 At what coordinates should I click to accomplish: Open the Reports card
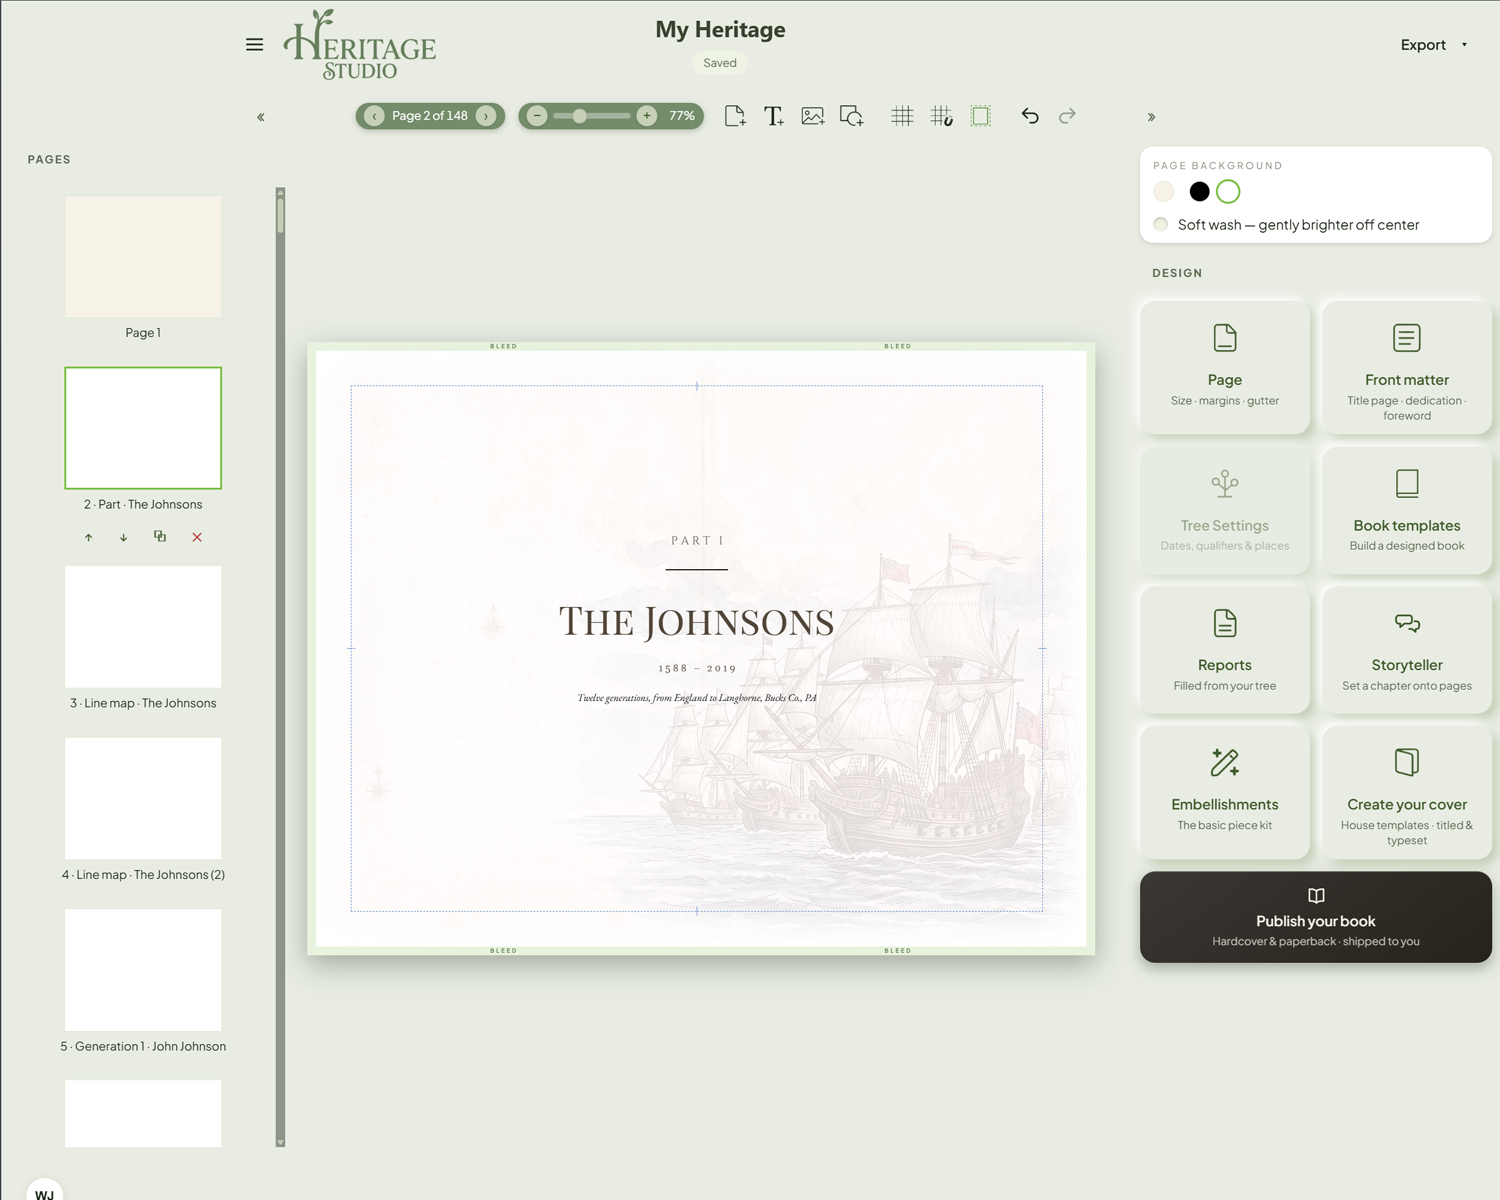click(1225, 650)
